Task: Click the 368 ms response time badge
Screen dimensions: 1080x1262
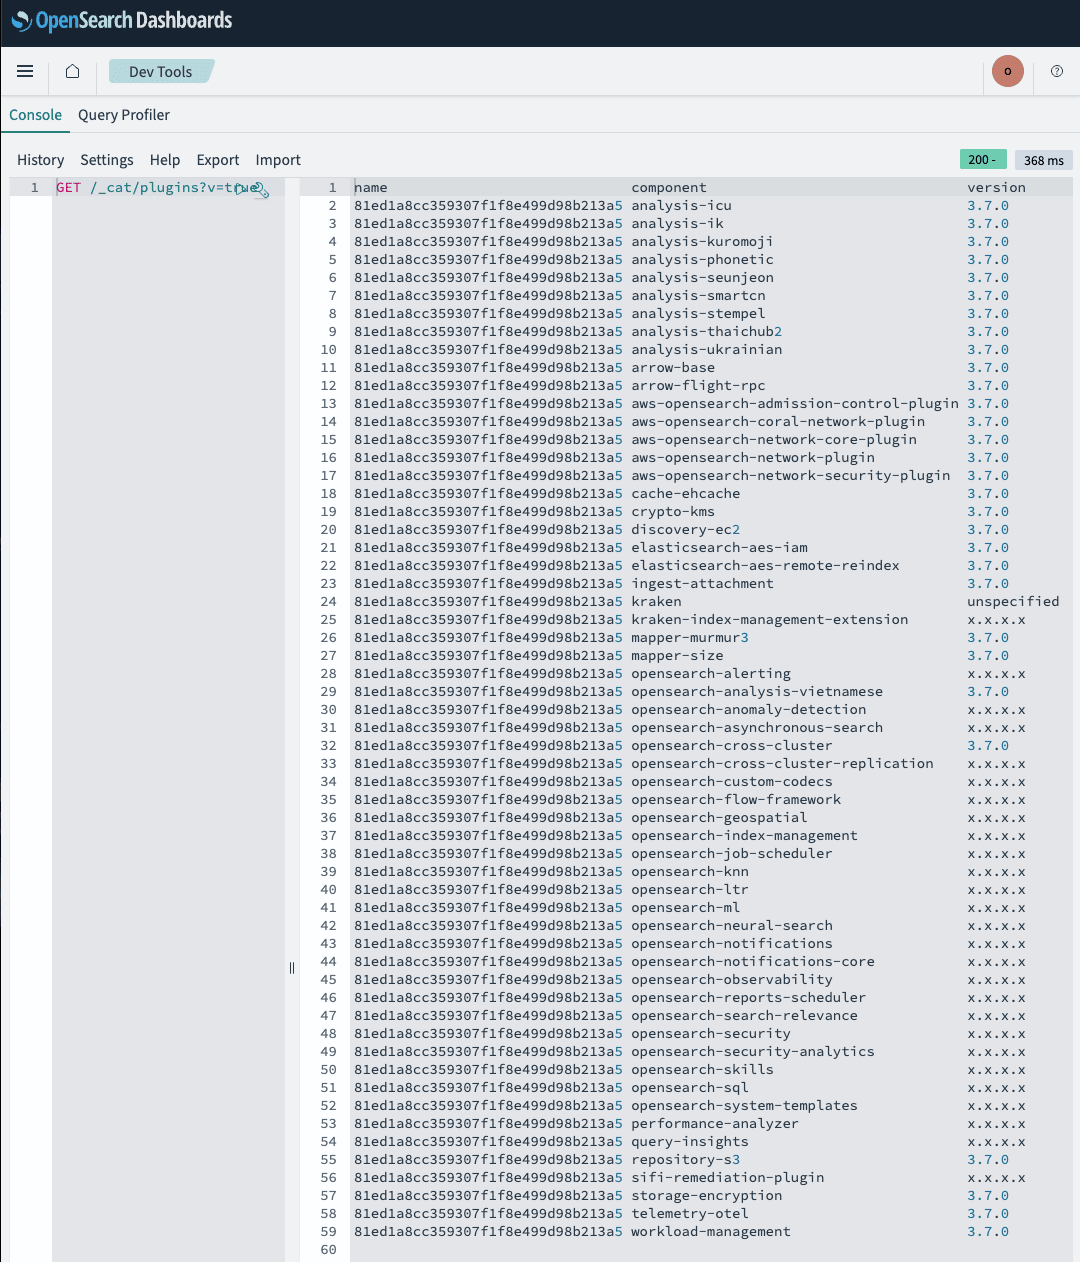Action: 1044,160
